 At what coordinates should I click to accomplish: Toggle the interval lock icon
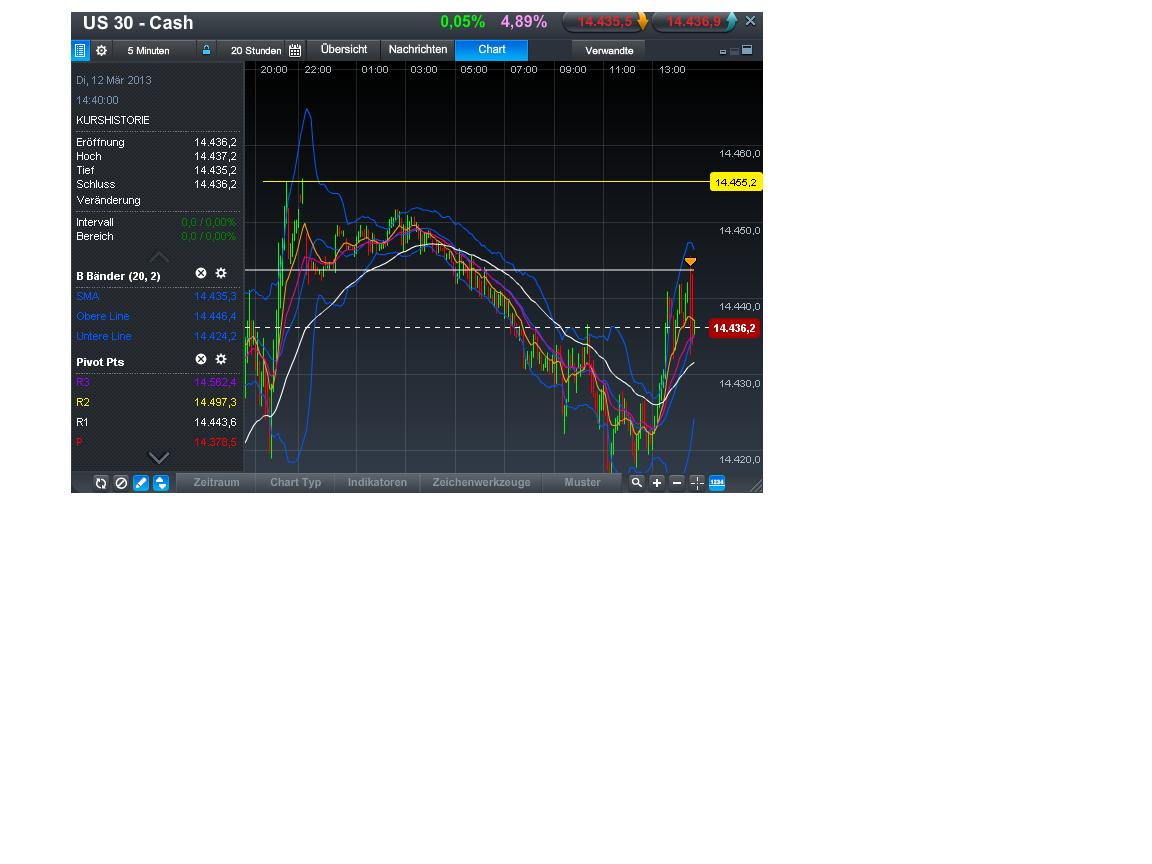[204, 49]
